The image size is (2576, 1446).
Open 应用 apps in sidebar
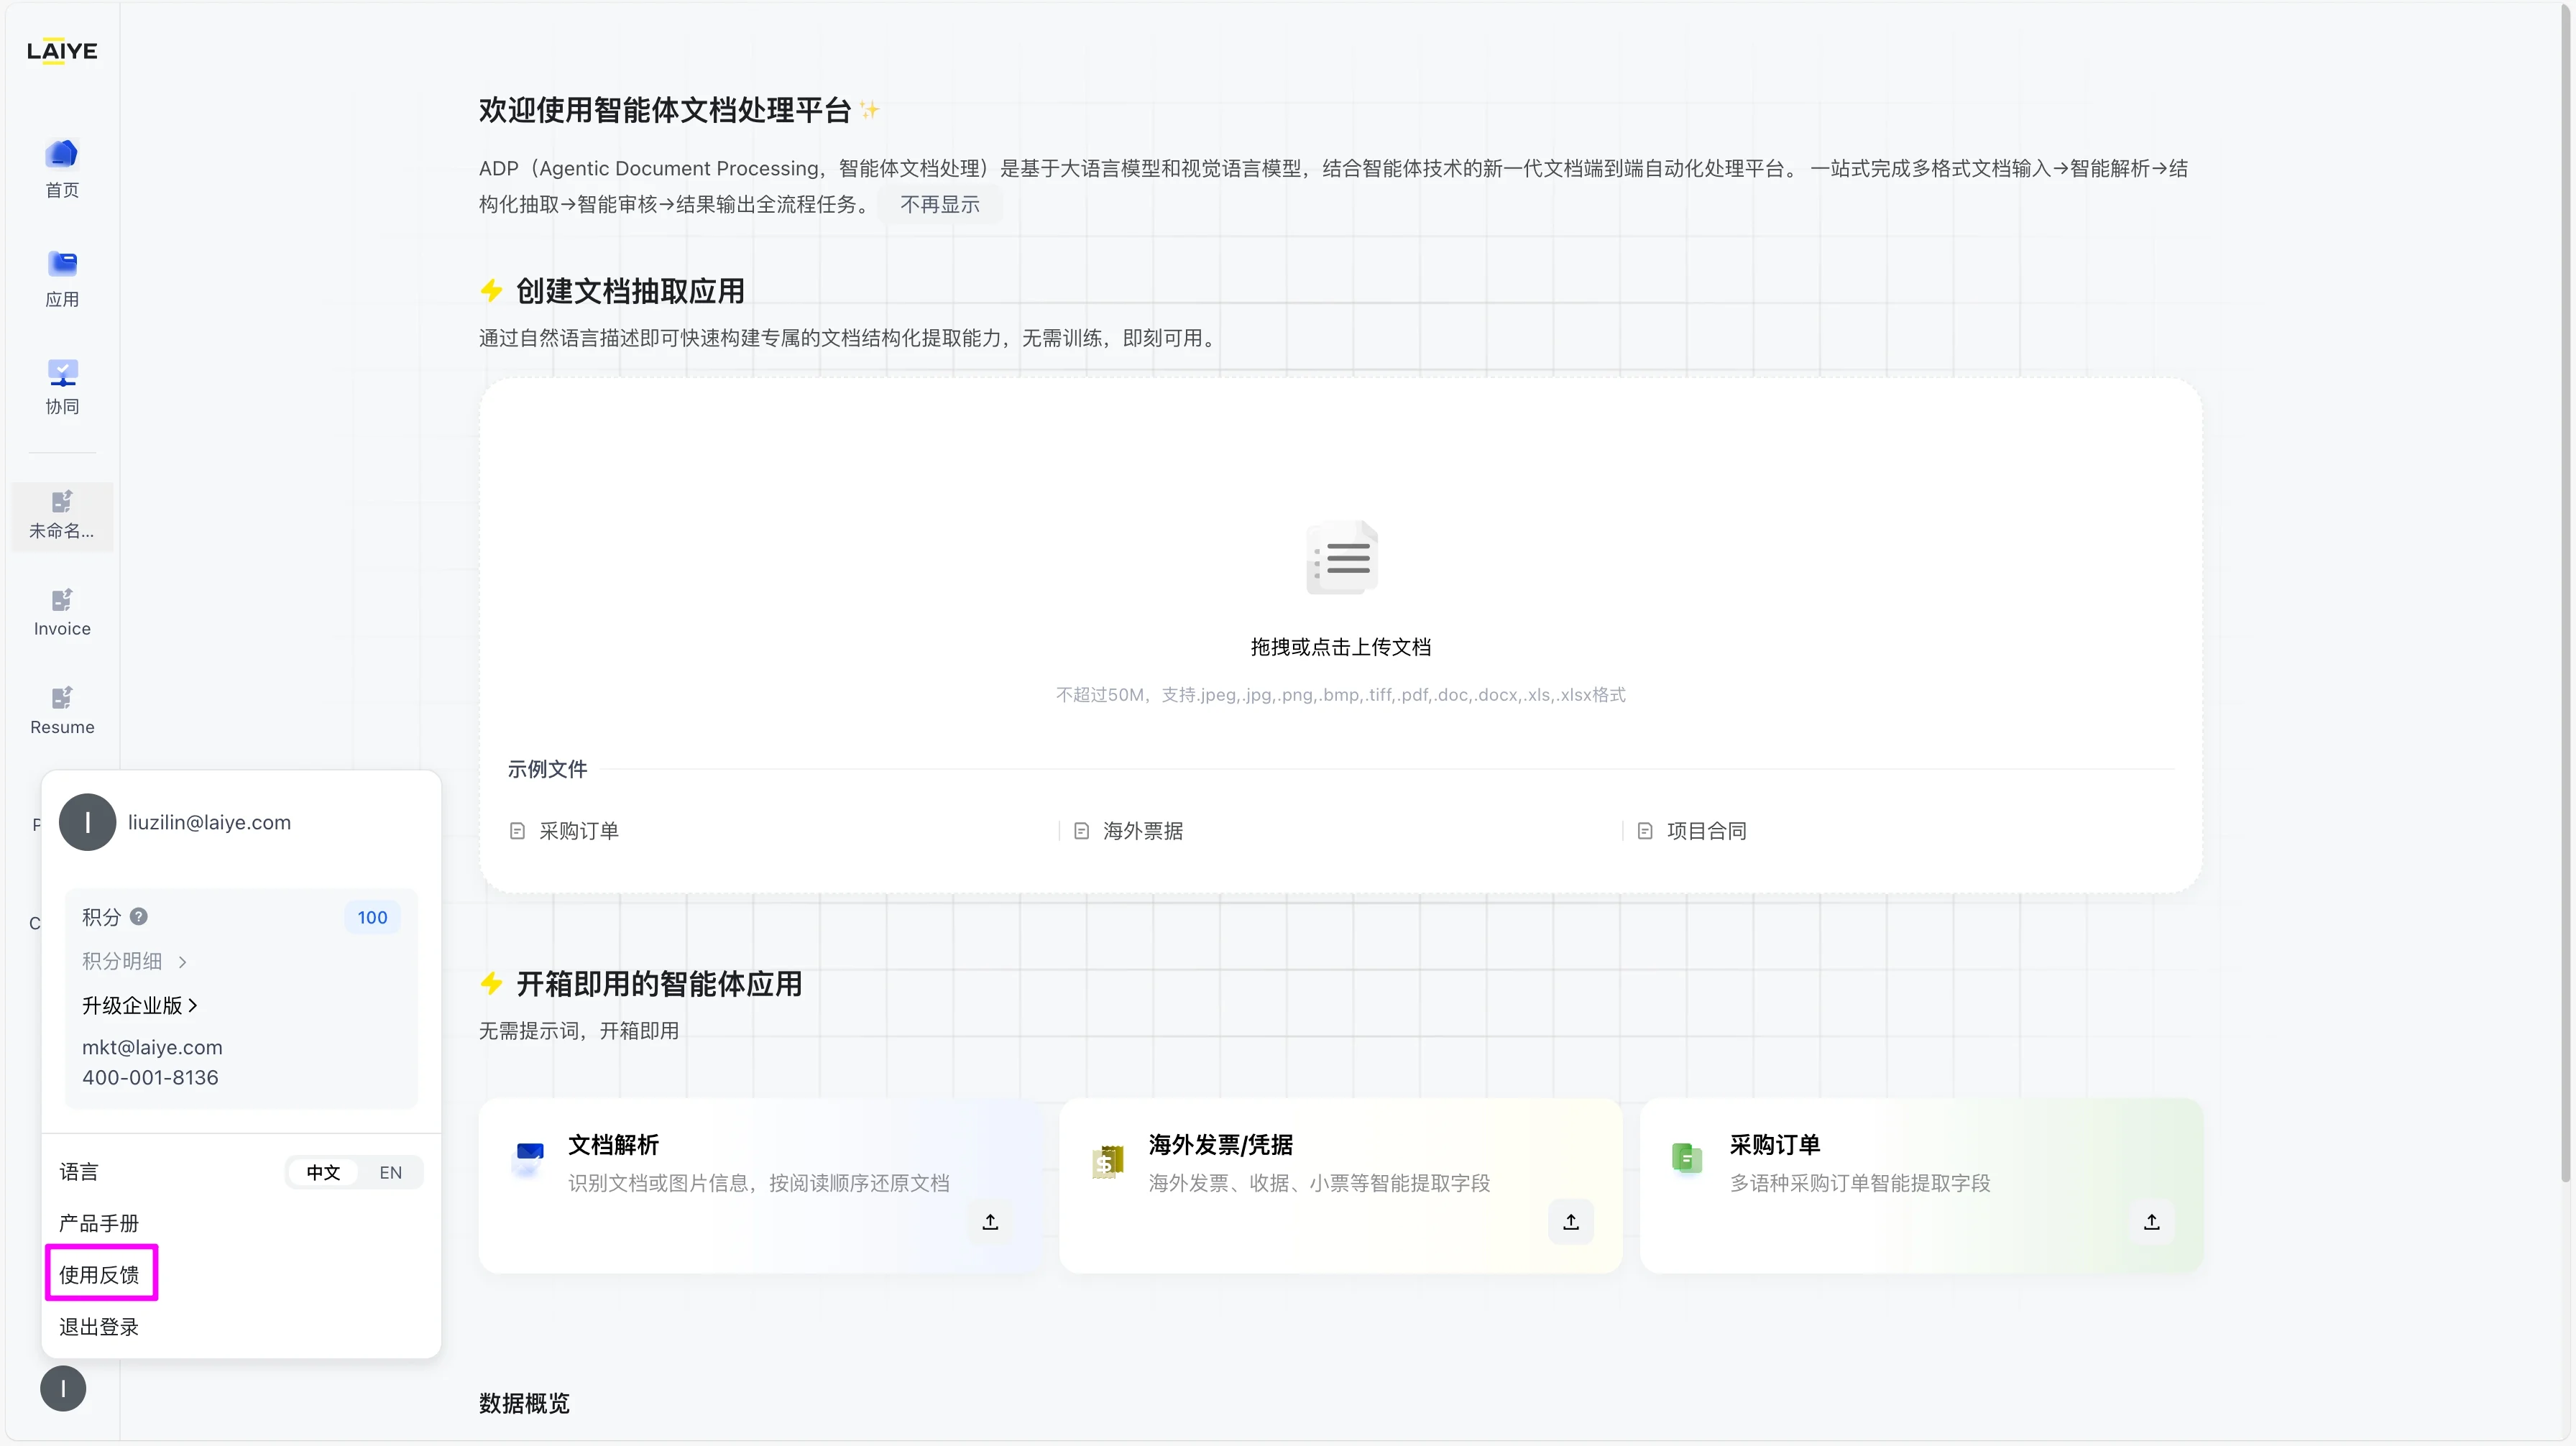click(62, 278)
